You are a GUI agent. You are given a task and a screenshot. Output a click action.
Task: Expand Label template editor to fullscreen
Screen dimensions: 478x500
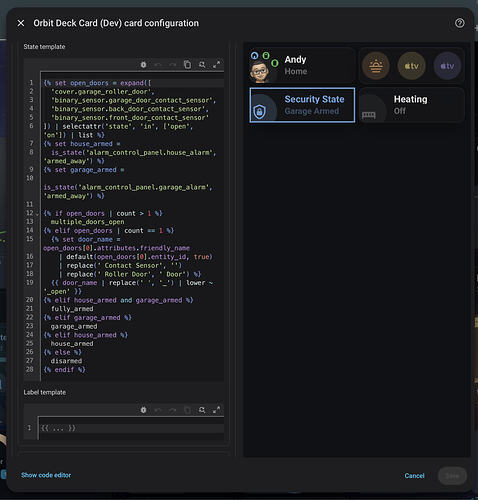(x=216, y=410)
